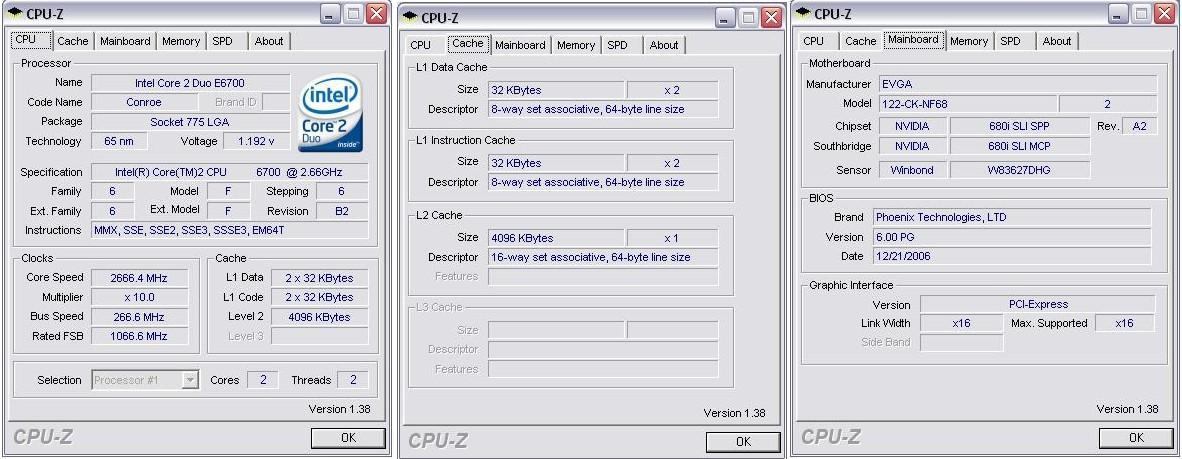The image size is (1182, 459).
Task: Select the Multiplier value x 10.0
Action: [x=139, y=297]
